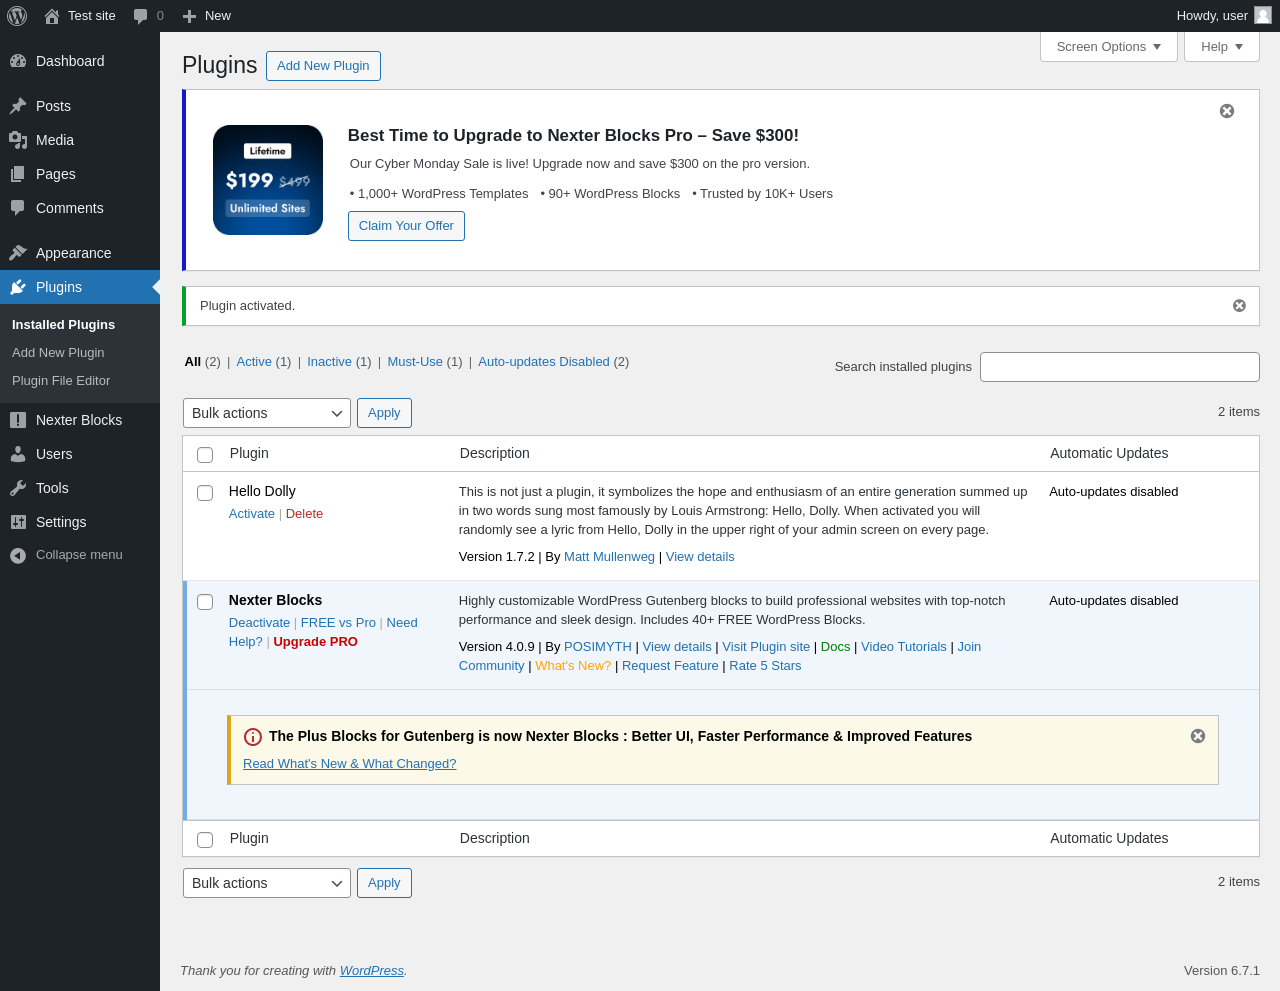Toggle select-all checkbox in table footer
Screen dimensions: 1280x991
[x=205, y=840]
